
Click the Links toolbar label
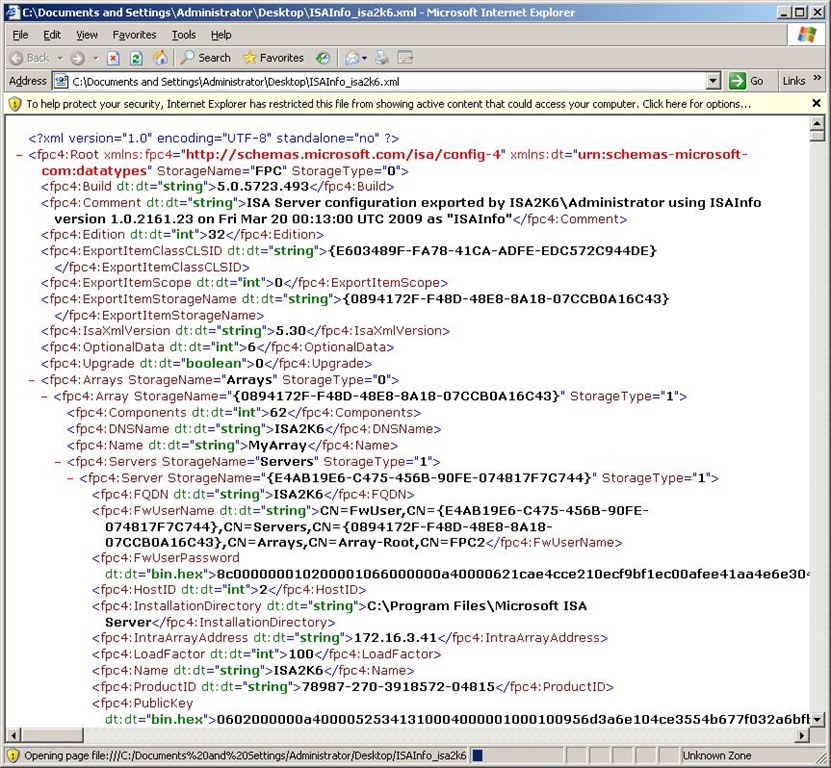point(794,81)
